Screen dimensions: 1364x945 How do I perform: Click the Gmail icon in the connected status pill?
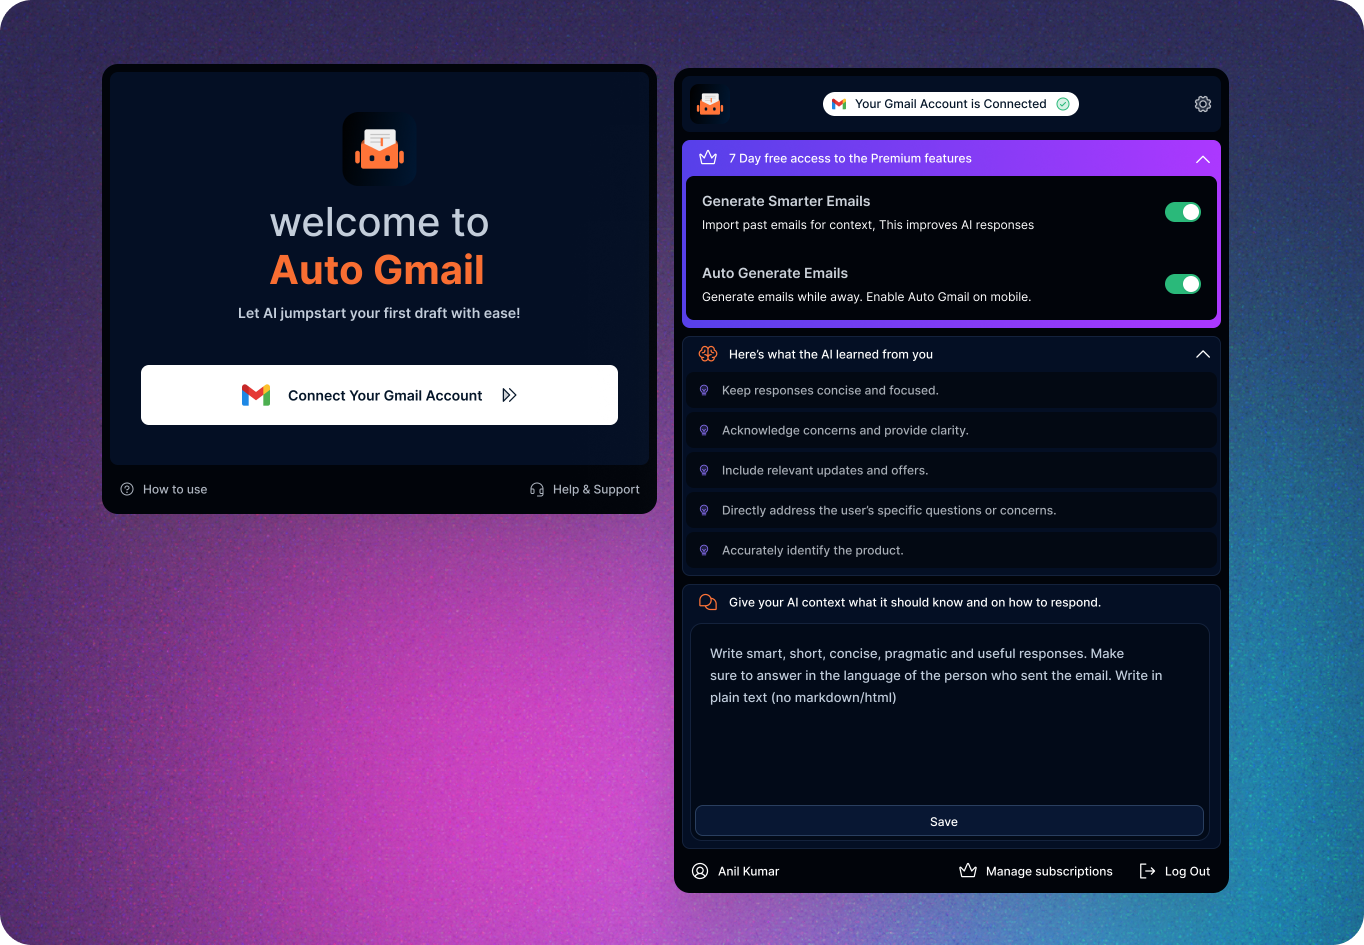coord(839,103)
